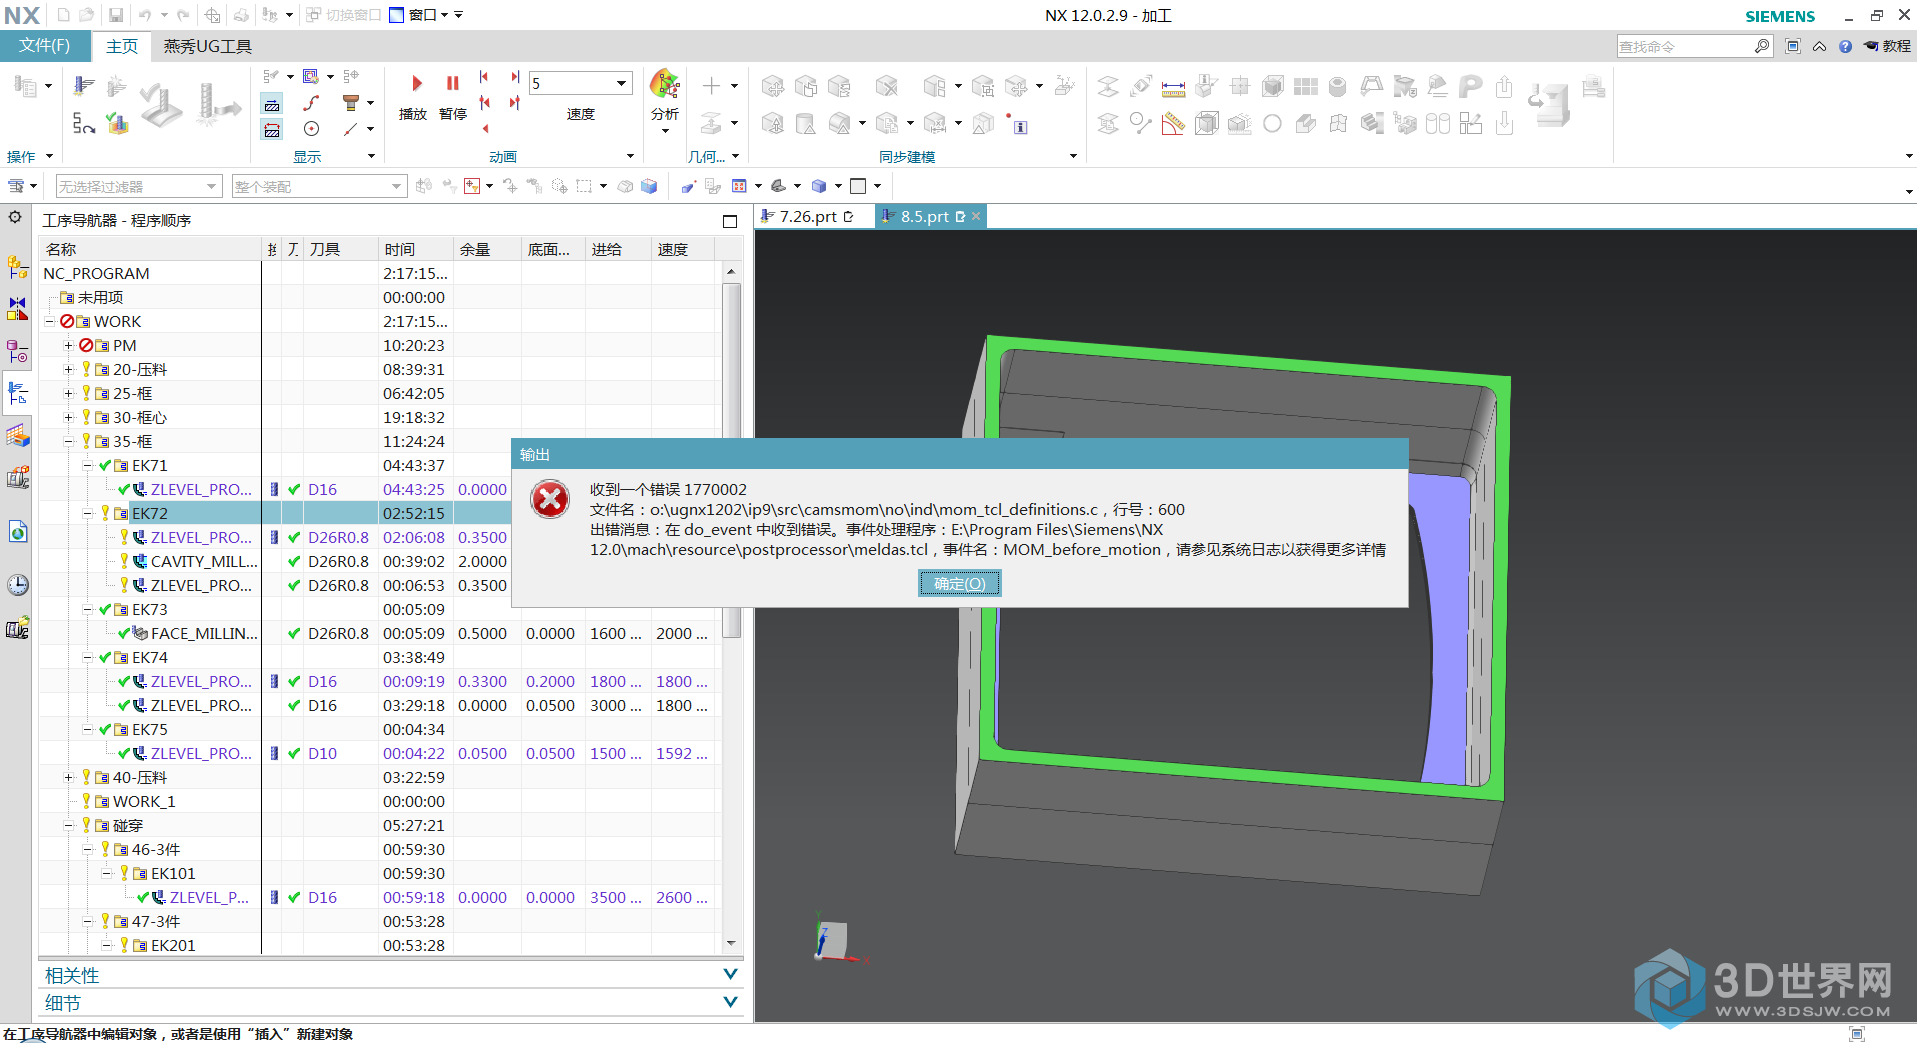Click the Generate Tool Path icon

point(84,88)
